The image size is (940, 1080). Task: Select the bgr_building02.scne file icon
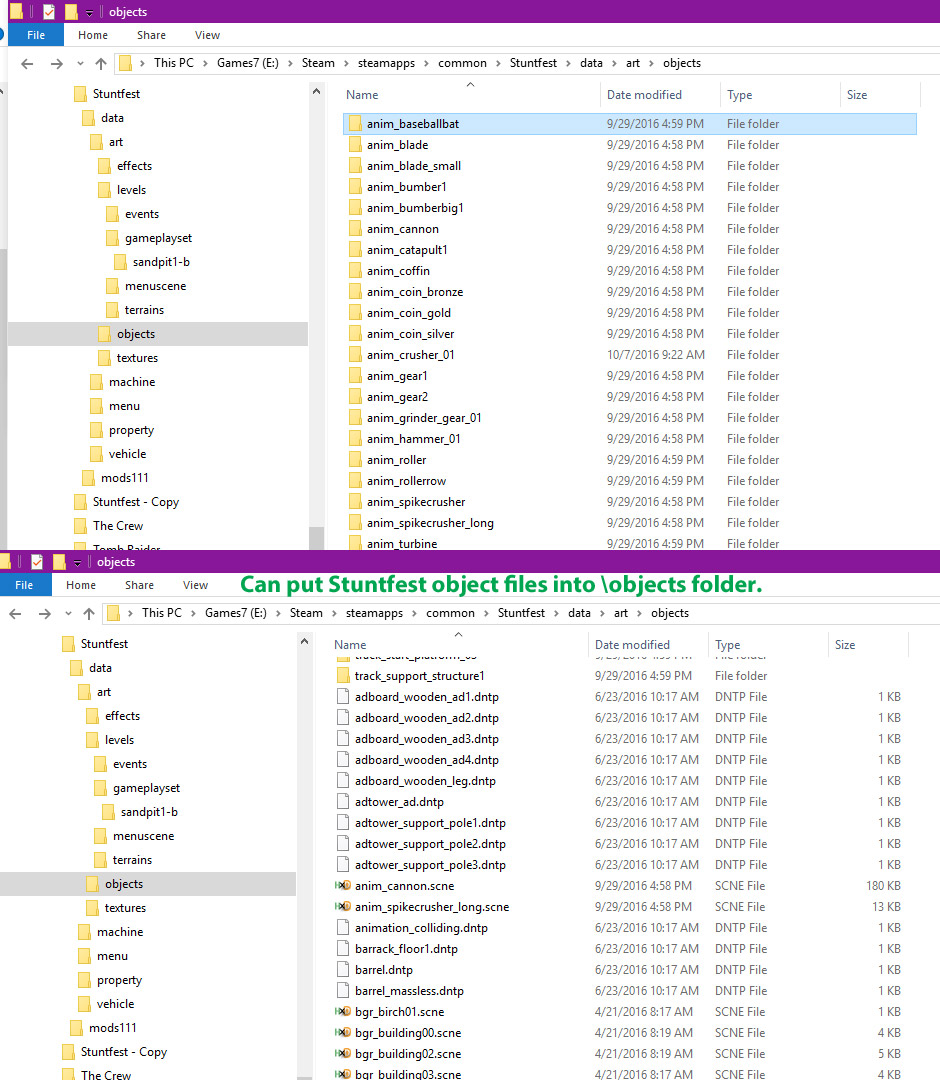(343, 1053)
